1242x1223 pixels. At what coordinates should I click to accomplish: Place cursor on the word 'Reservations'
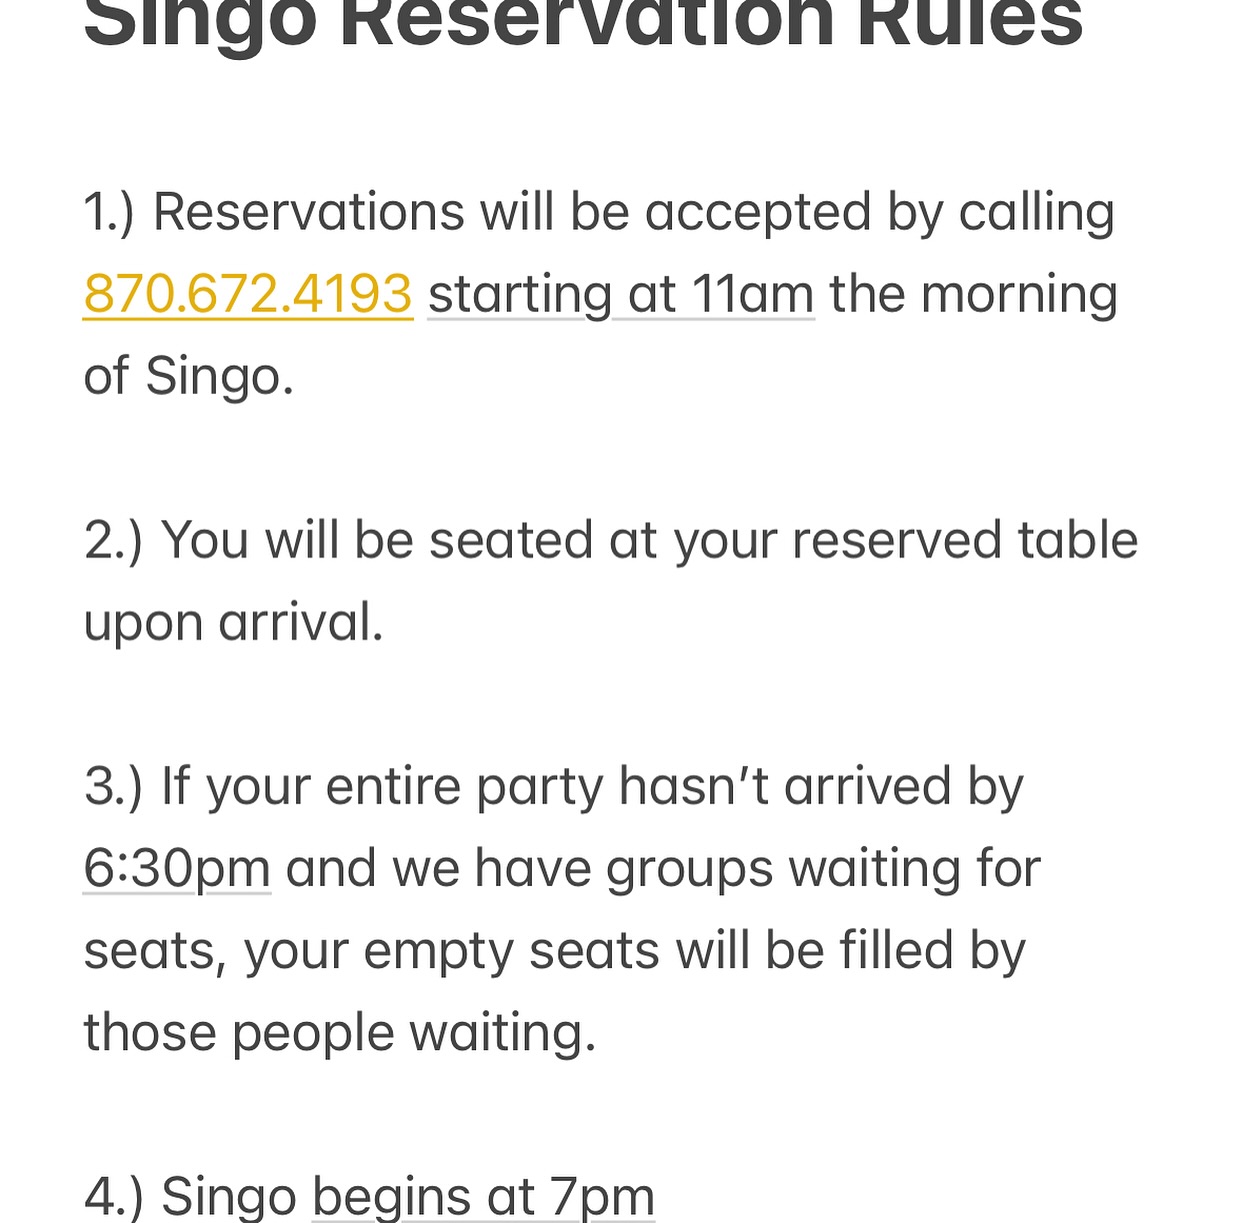[x=309, y=212]
